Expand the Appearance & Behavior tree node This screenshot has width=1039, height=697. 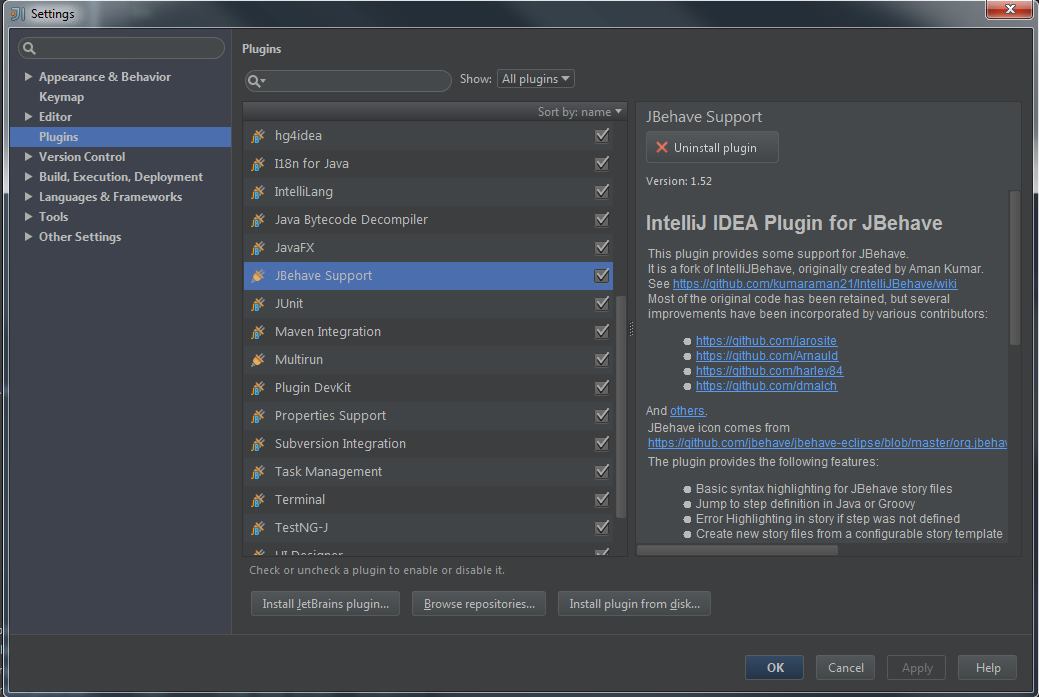[28, 77]
